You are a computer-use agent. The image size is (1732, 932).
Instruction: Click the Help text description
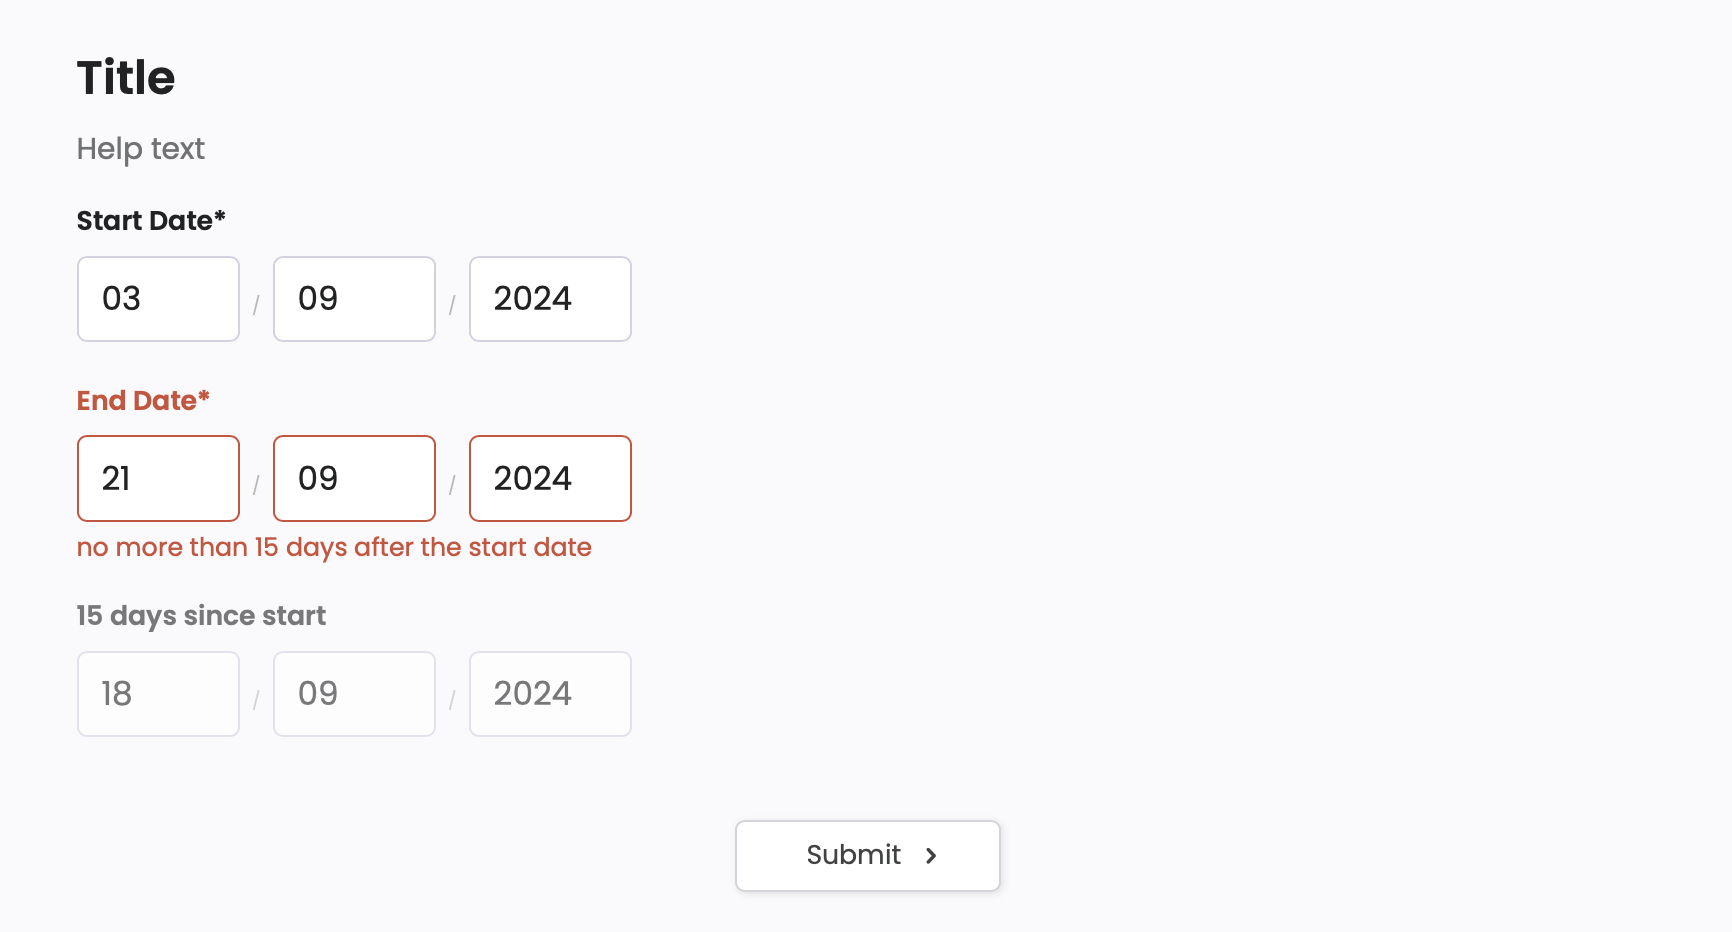(141, 149)
